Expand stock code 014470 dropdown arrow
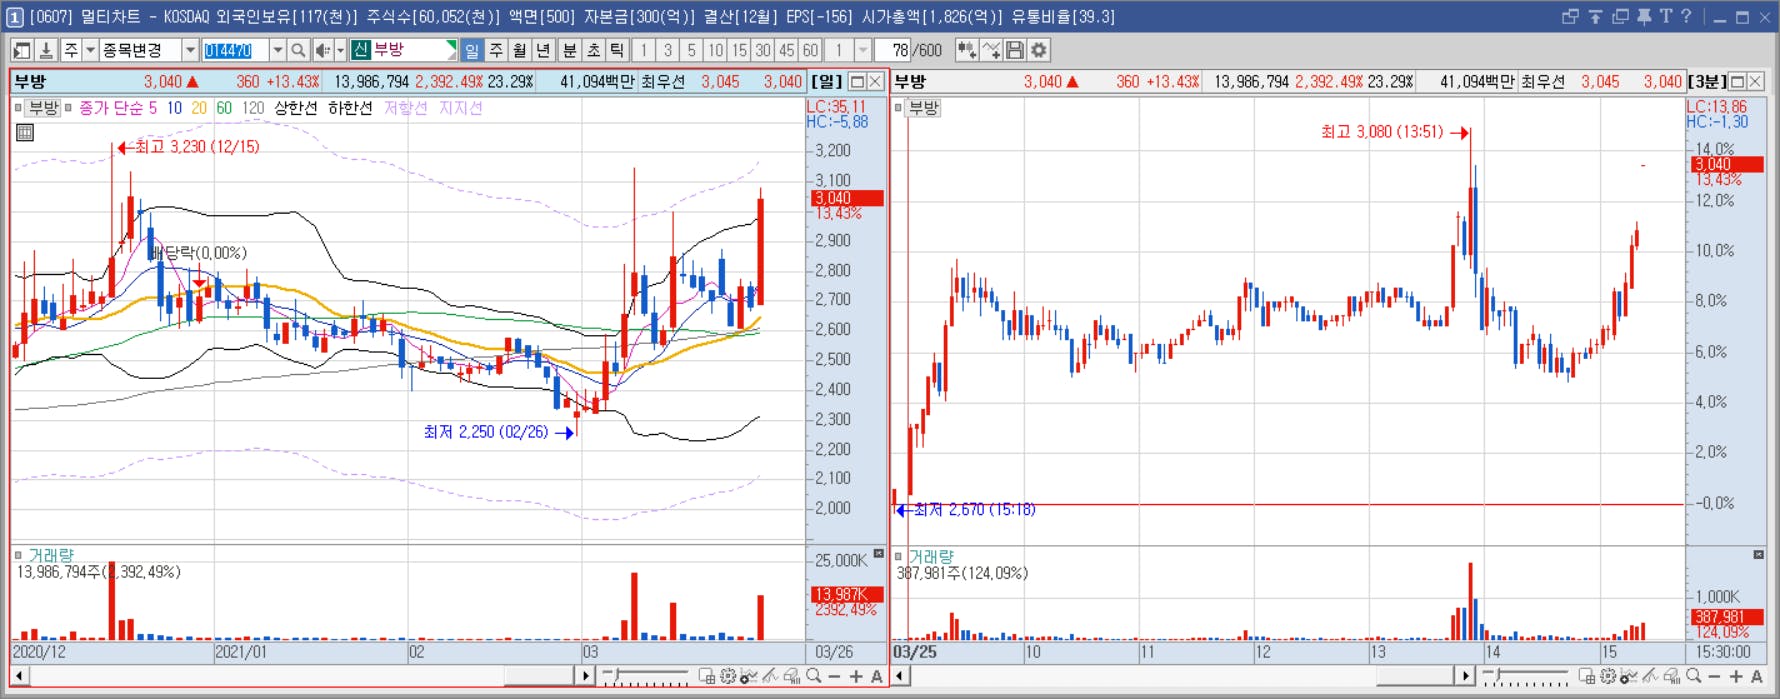This screenshot has height=699, width=1780. (x=277, y=50)
